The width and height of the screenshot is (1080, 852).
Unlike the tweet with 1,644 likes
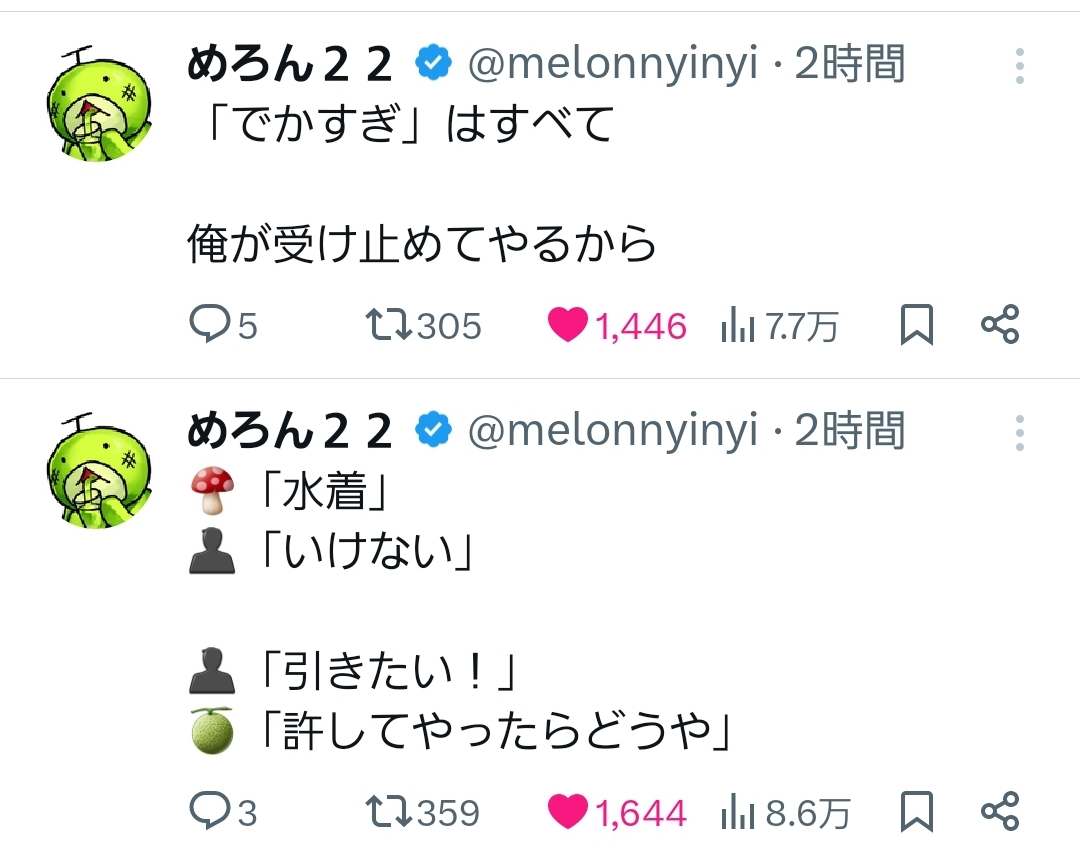click(x=567, y=811)
